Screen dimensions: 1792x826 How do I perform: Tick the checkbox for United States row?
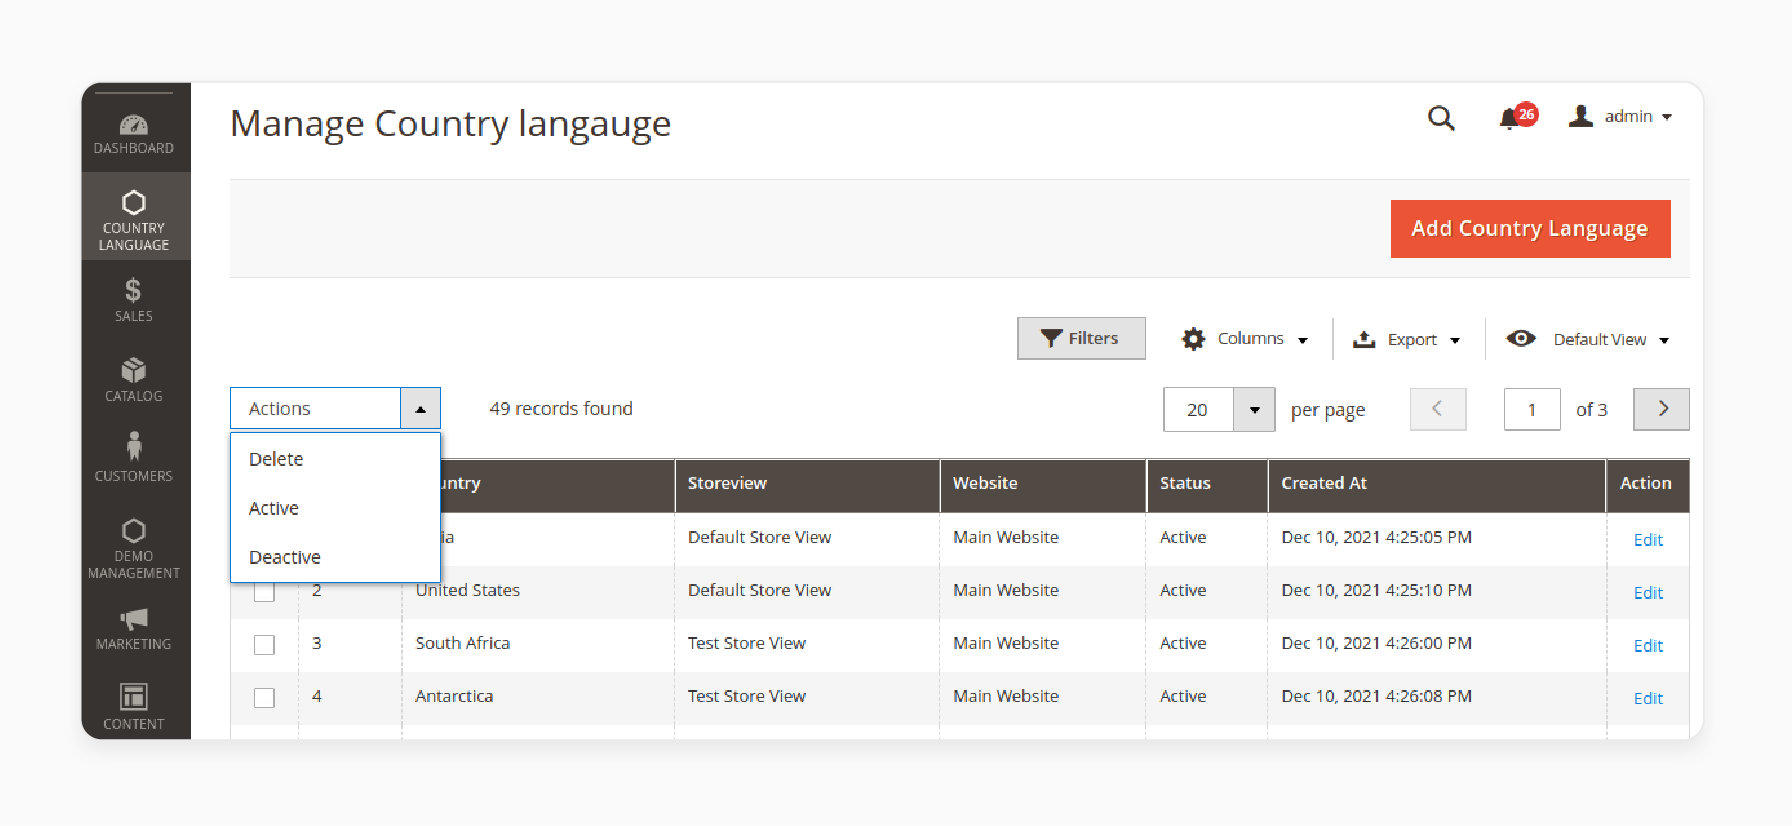[264, 592]
